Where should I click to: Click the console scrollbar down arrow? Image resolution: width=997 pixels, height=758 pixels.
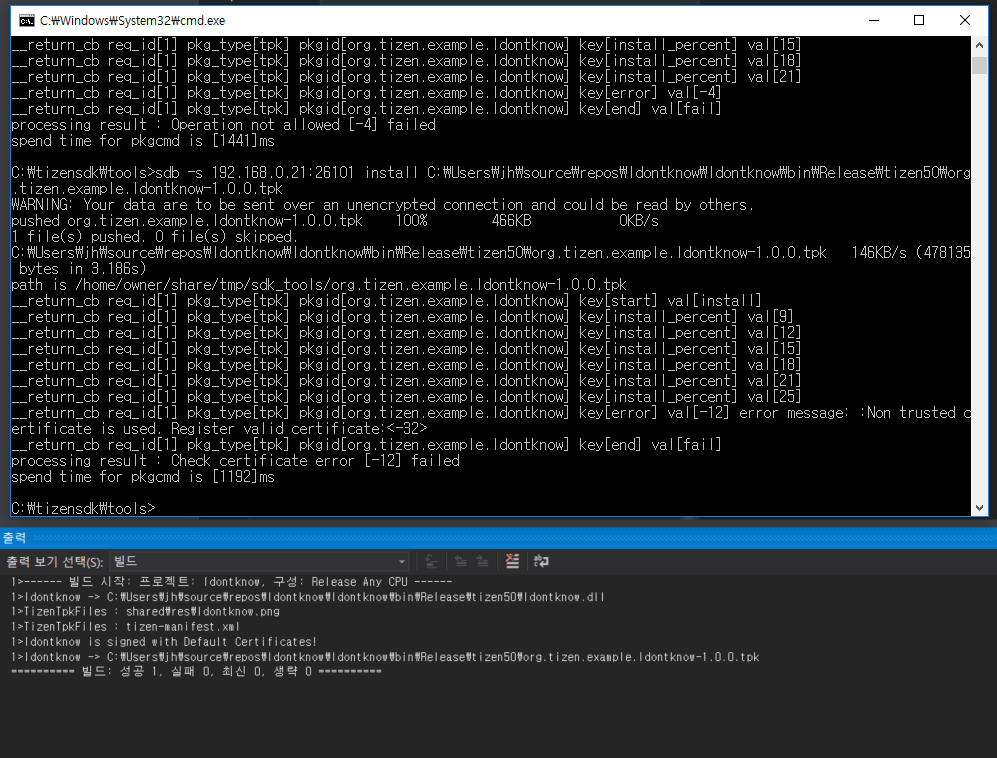(979, 508)
